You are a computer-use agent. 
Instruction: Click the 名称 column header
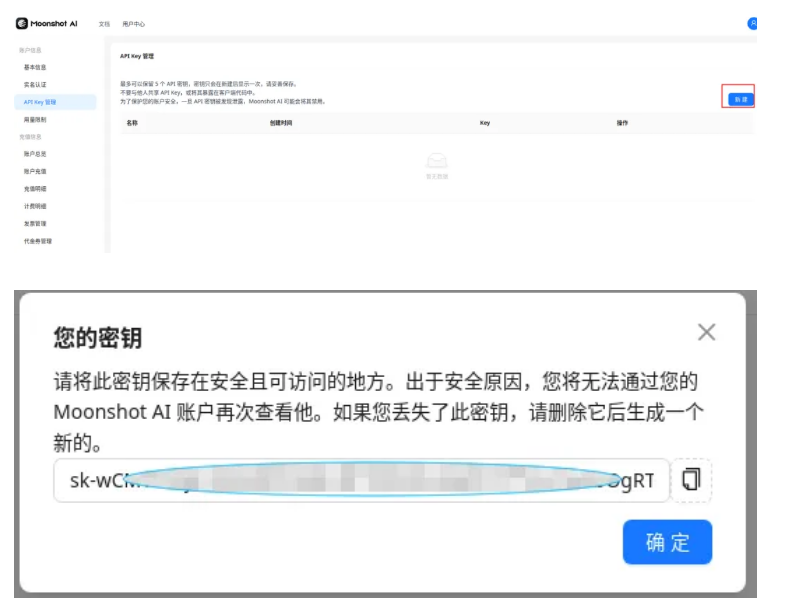[x=132, y=123]
